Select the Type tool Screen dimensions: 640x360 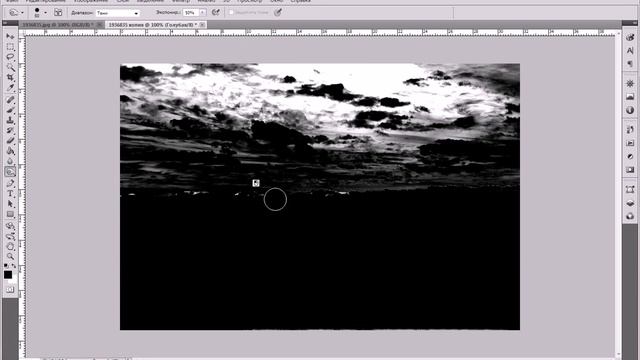(10, 193)
